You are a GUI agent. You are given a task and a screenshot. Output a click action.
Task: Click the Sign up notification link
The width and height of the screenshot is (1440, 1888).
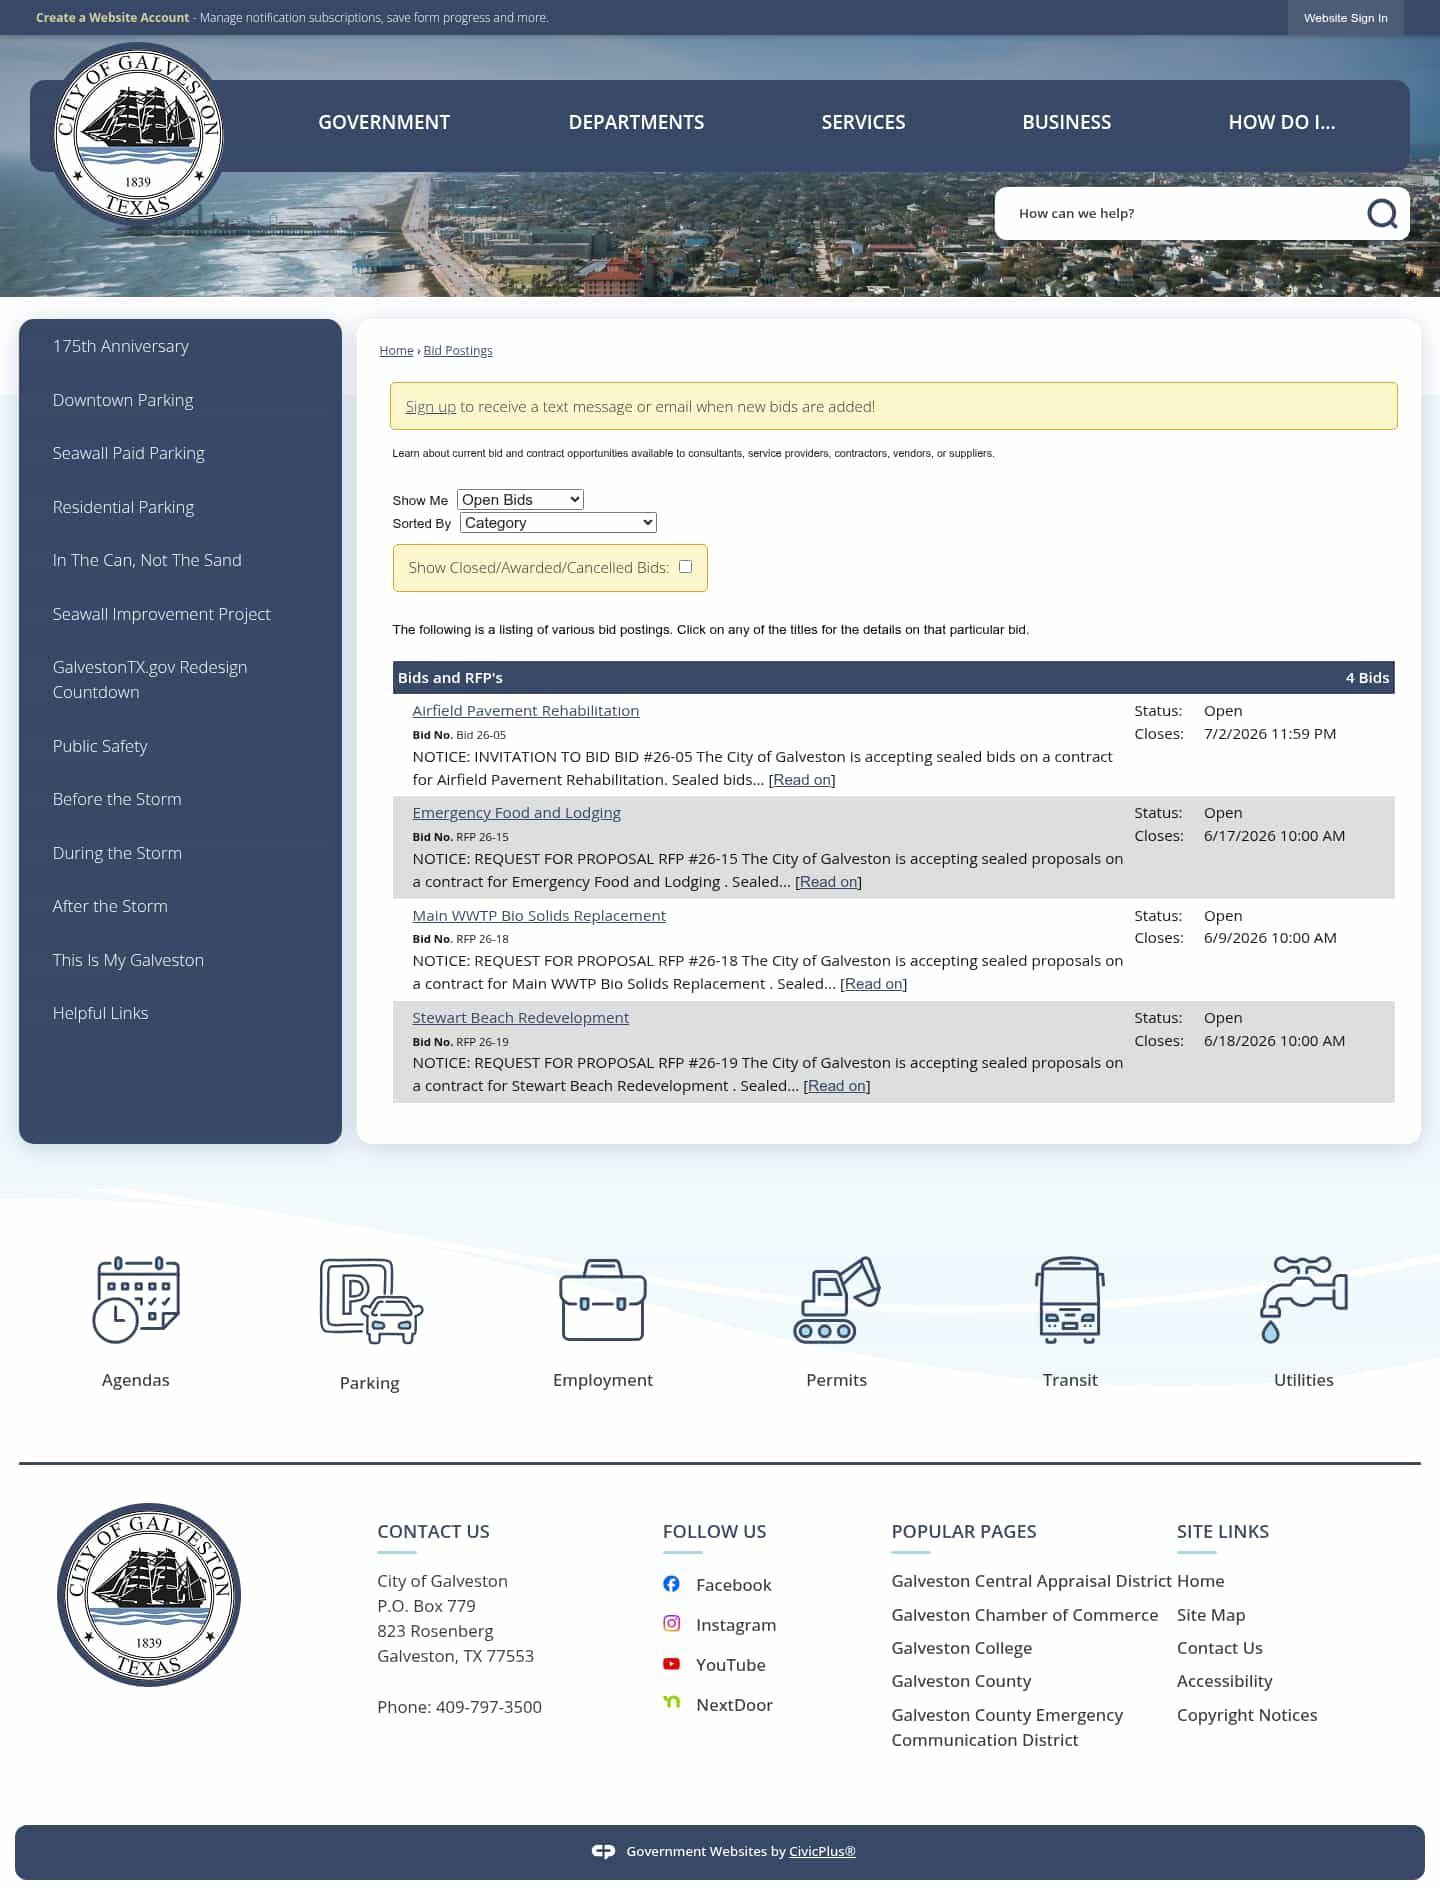point(430,407)
